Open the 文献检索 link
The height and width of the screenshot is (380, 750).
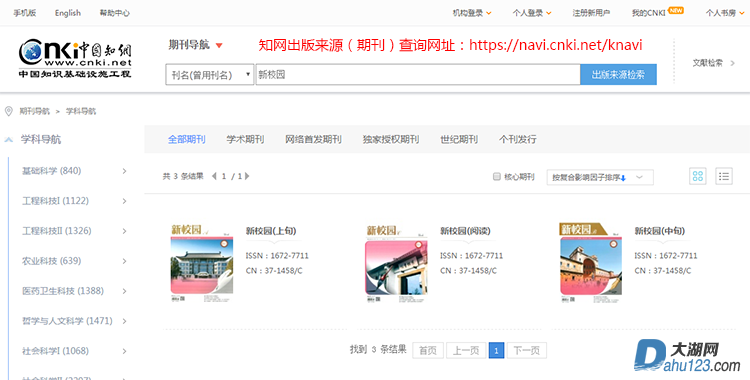point(707,63)
